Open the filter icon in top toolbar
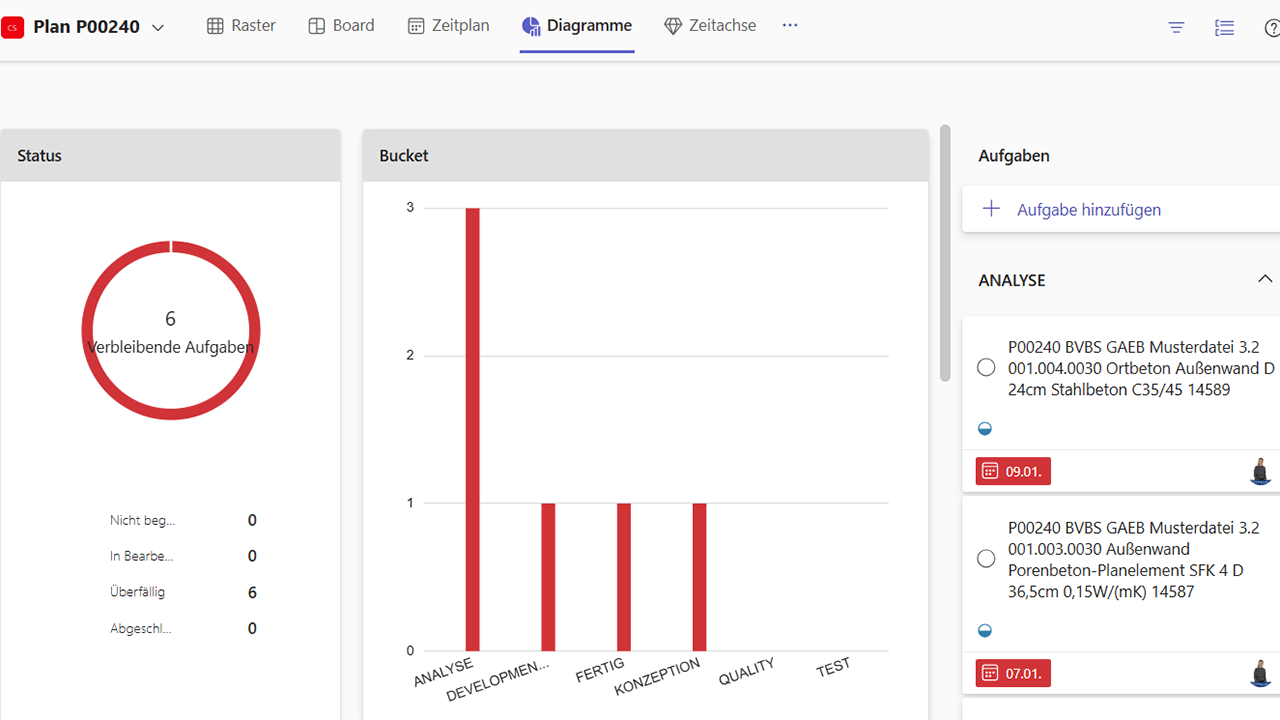The image size is (1280, 720). pos(1177,28)
